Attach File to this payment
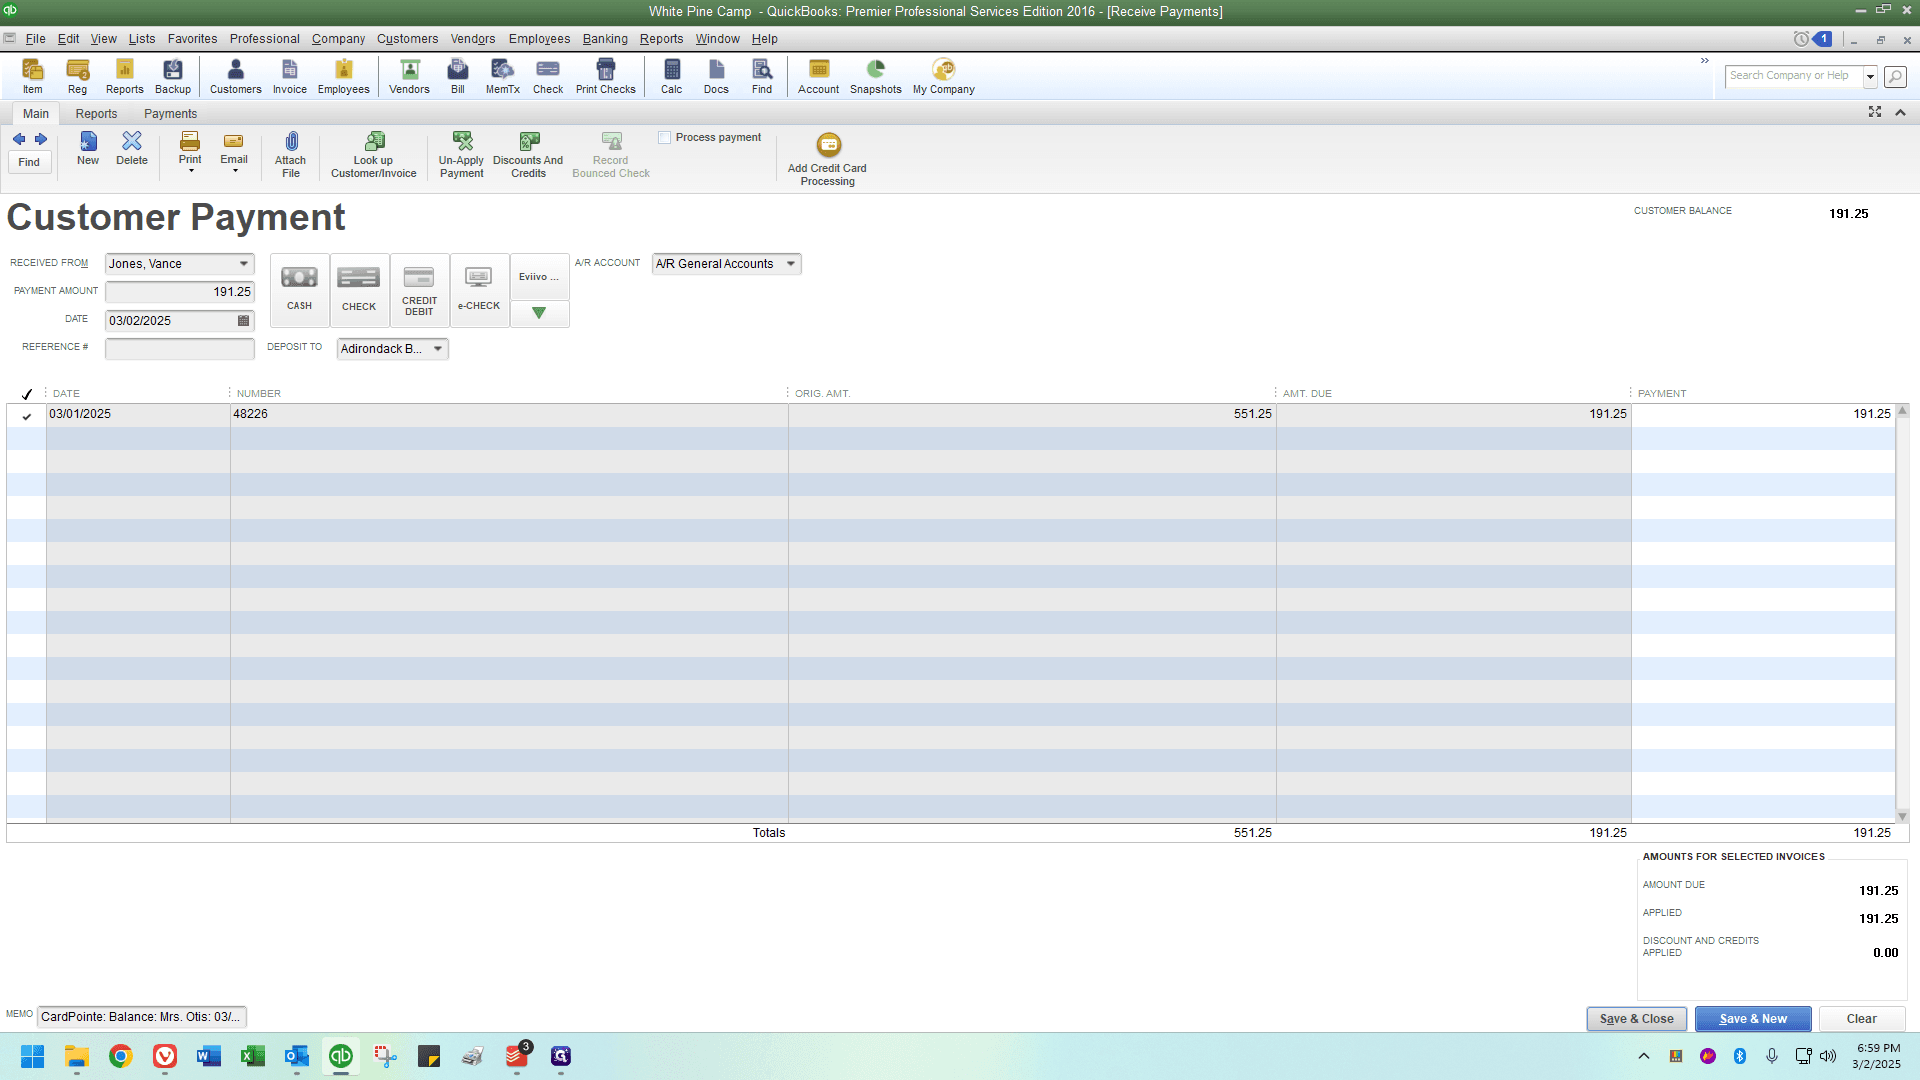This screenshot has width=1920, height=1080. [x=291, y=155]
